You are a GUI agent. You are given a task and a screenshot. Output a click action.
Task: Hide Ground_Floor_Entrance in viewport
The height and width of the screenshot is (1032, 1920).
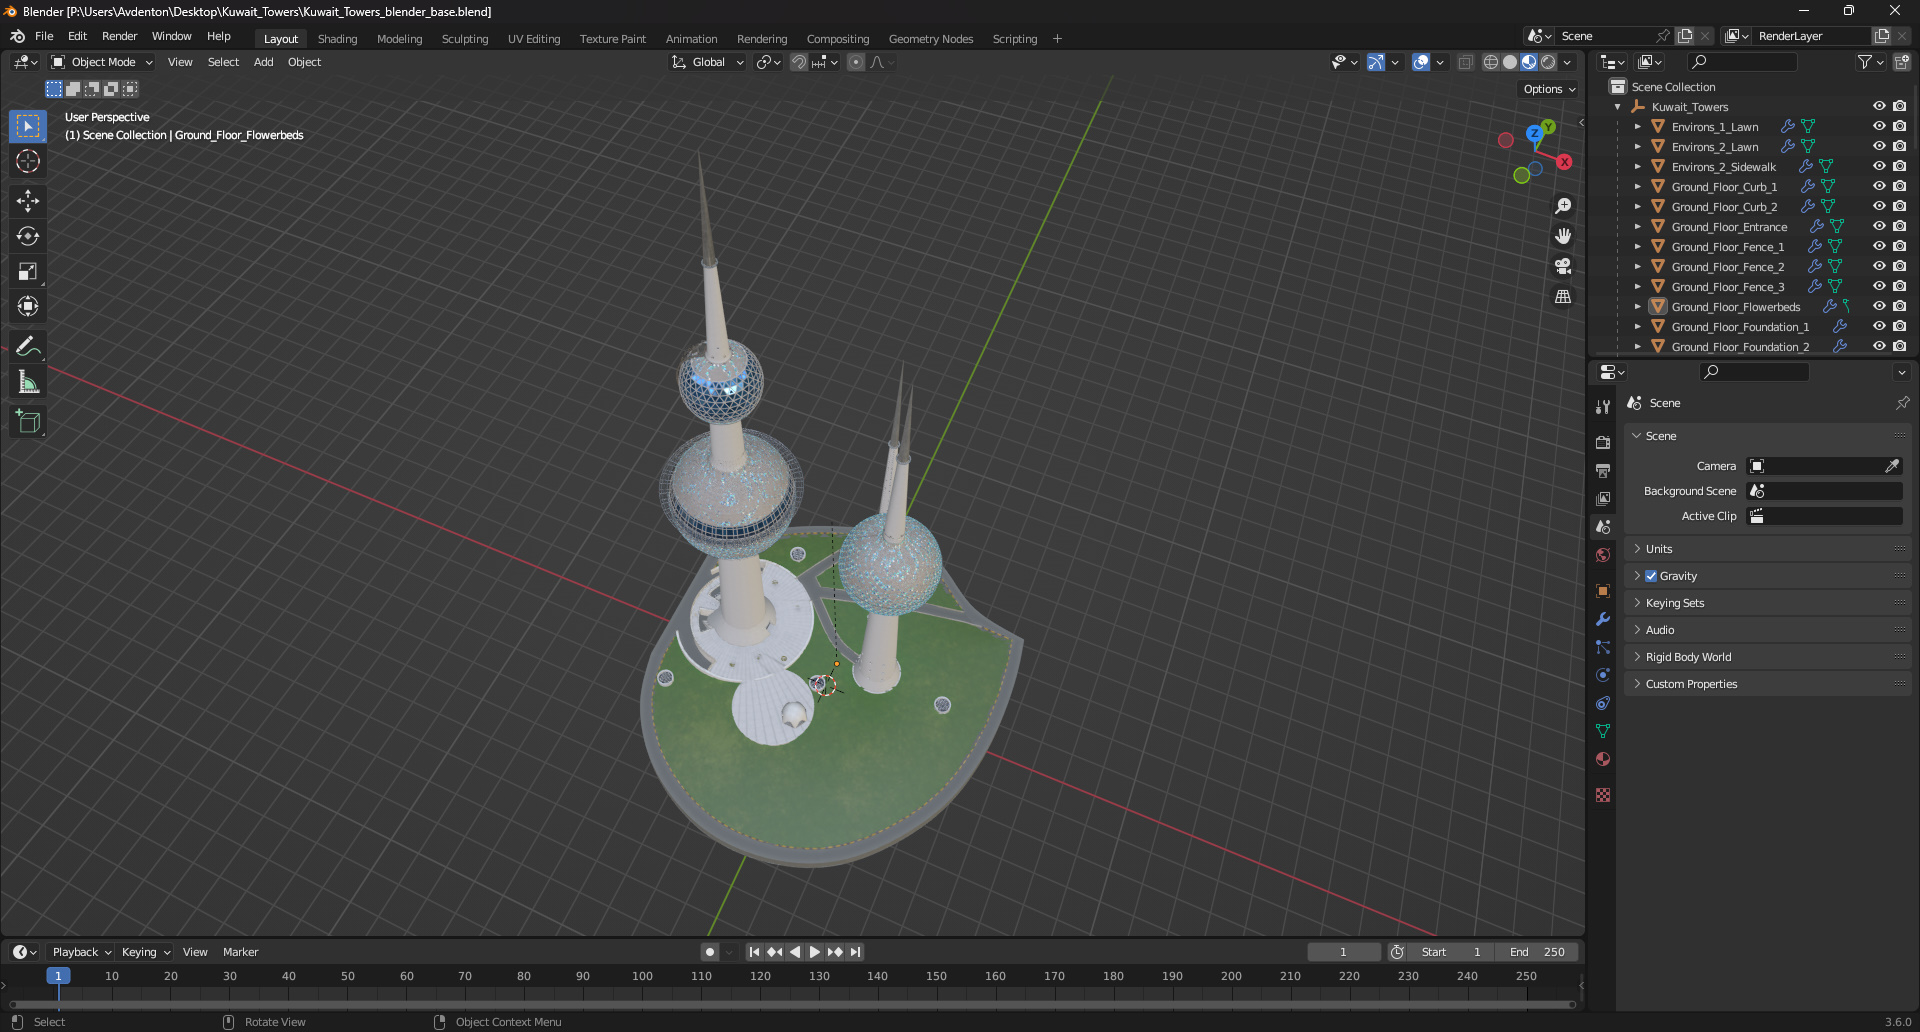pos(1879,226)
